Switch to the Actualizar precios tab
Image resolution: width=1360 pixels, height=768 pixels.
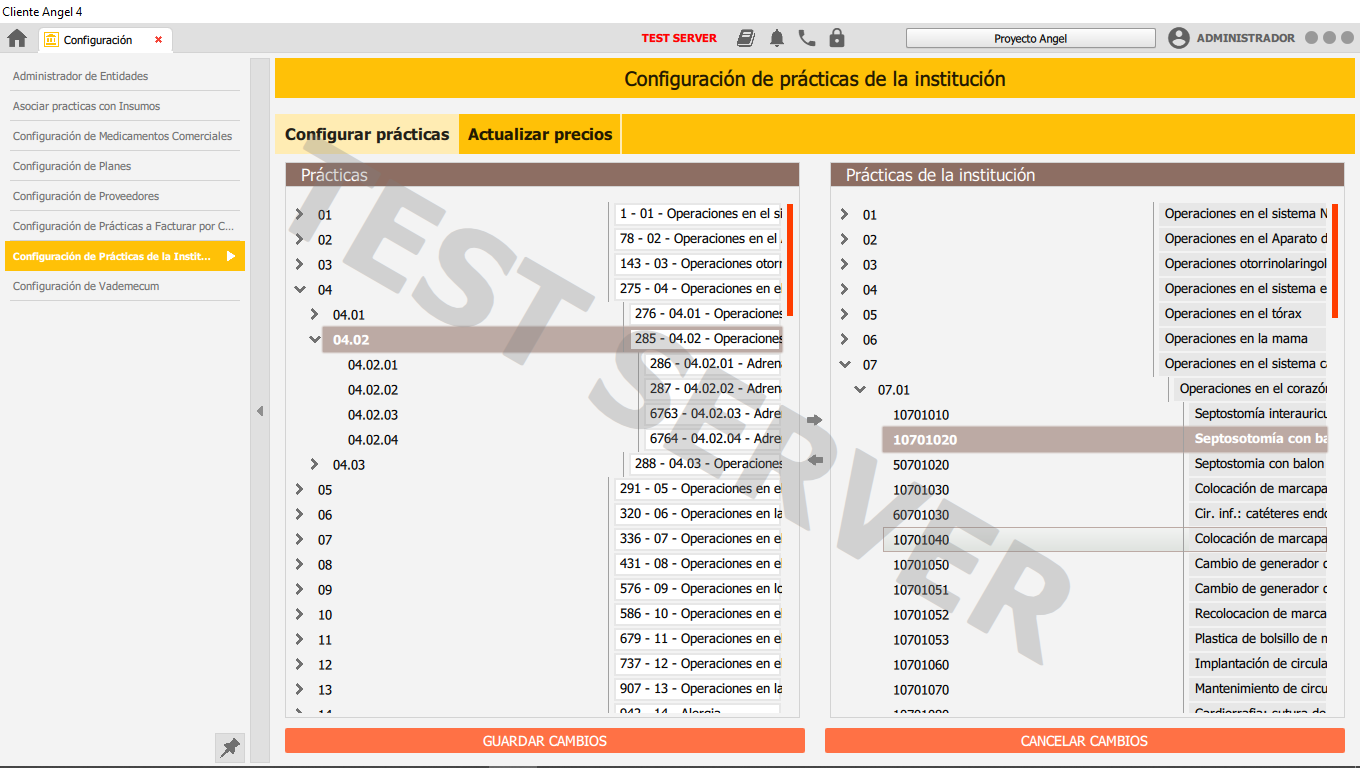pyautogui.click(x=539, y=133)
